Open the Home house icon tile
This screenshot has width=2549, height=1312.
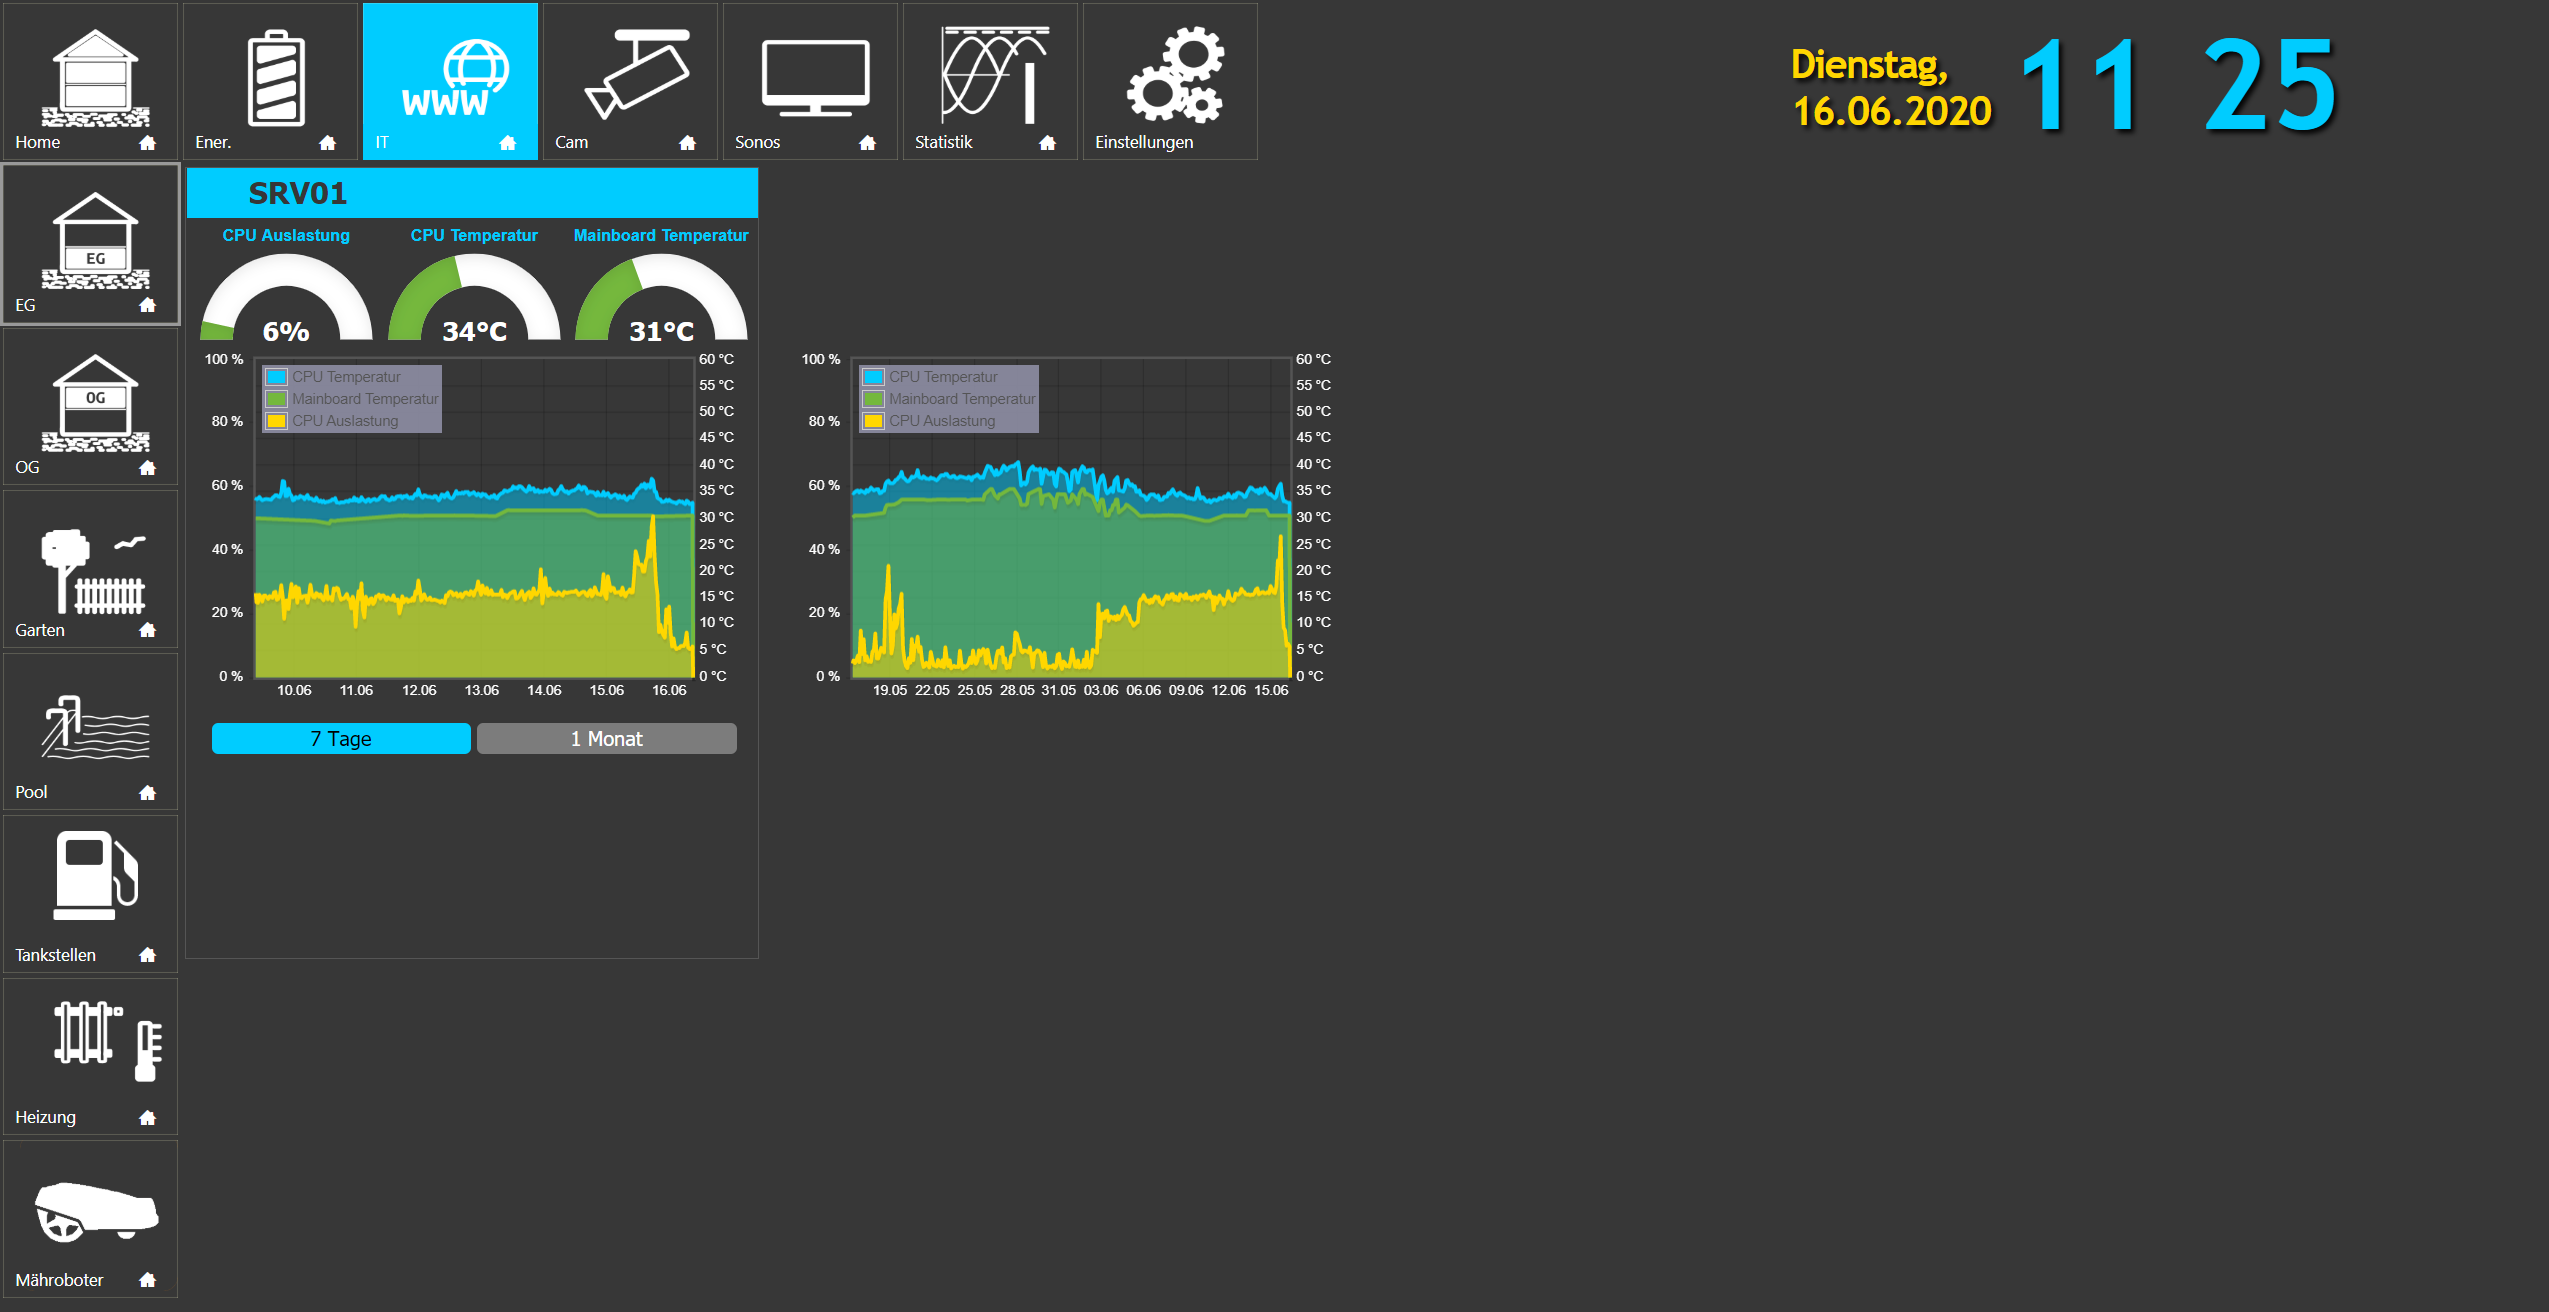point(91,82)
